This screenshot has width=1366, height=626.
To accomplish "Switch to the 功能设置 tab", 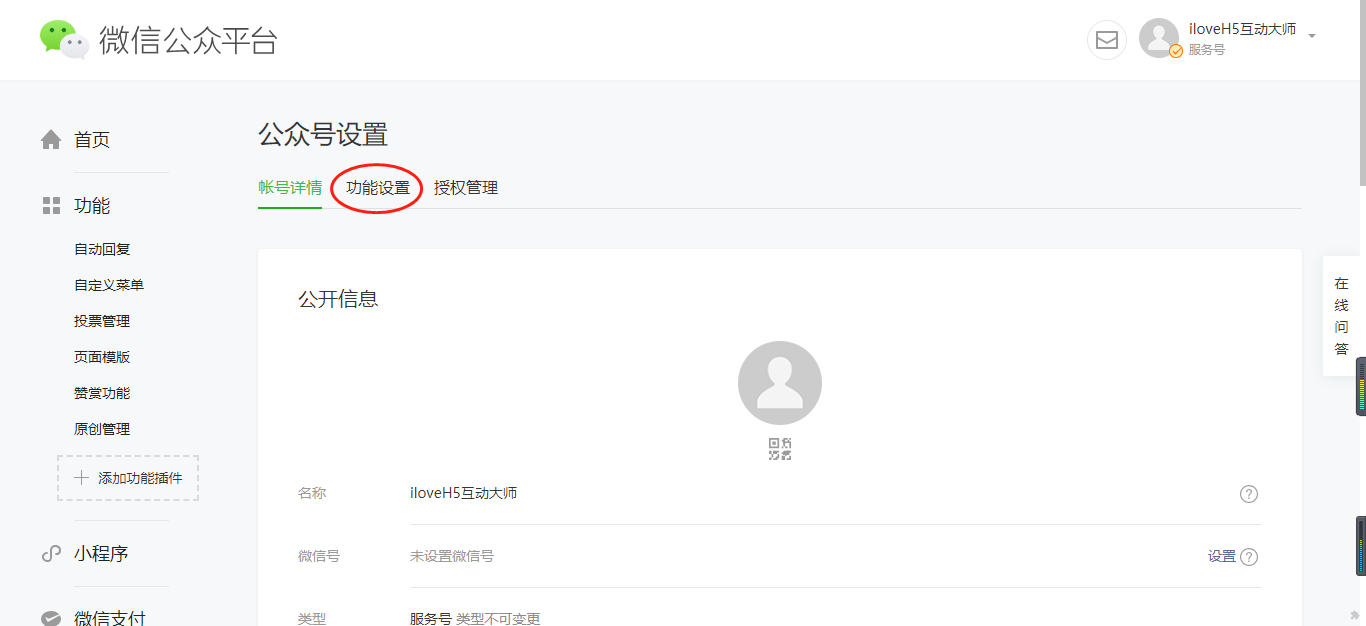I will [x=378, y=188].
